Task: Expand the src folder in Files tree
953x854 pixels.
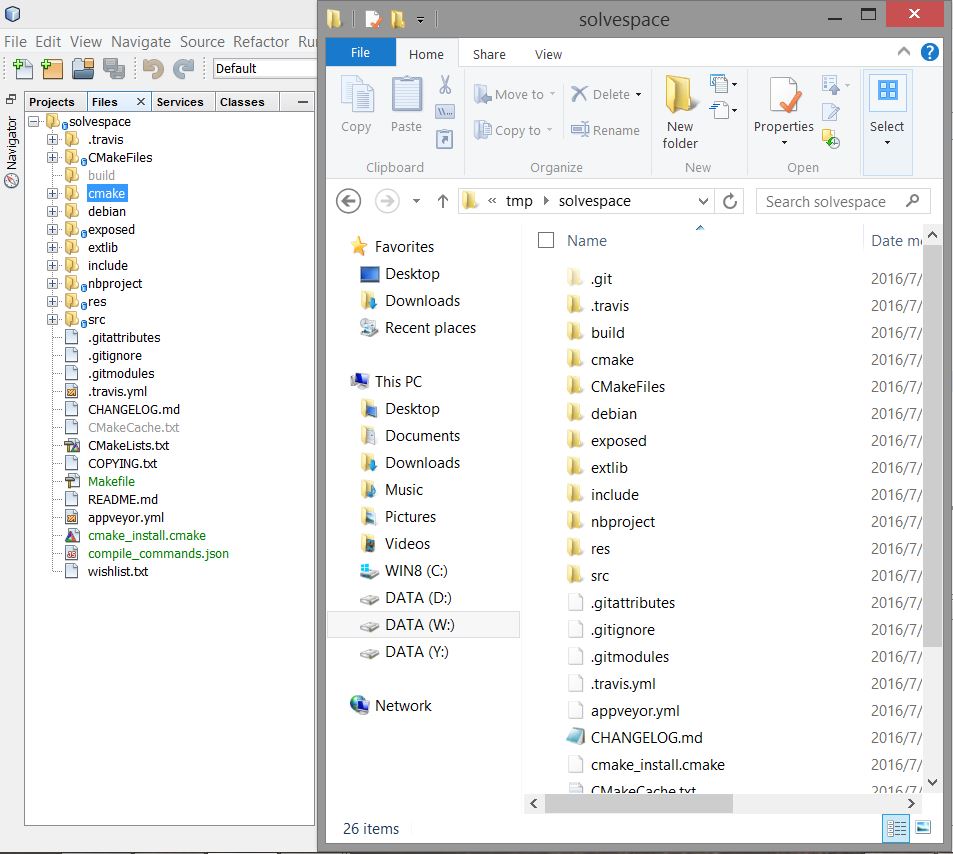Action: click(x=53, y=320)
